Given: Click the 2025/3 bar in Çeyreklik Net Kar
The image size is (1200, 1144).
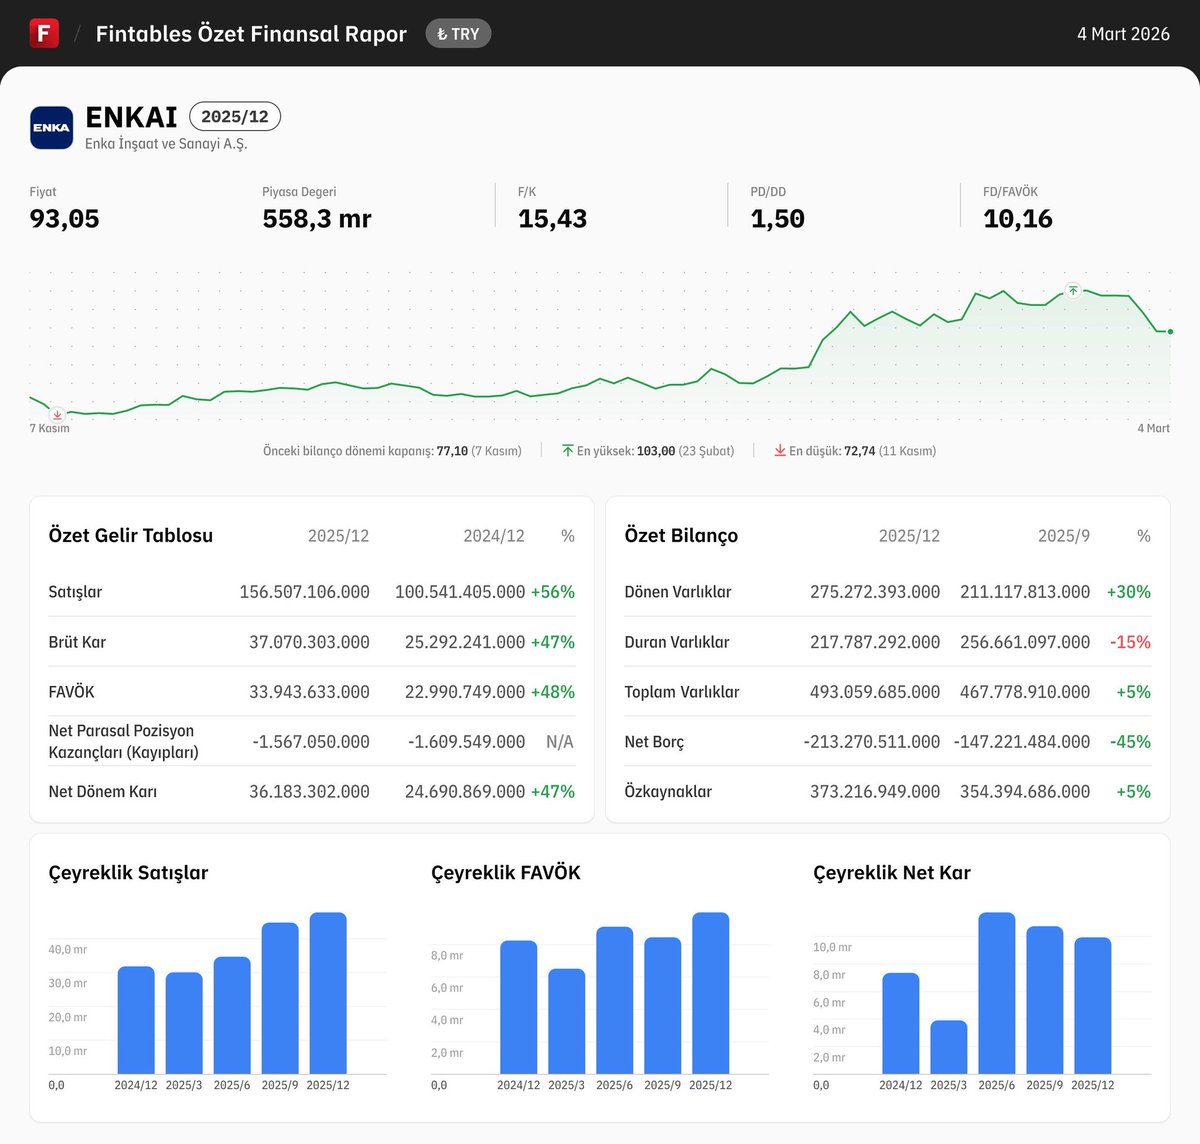Looking at the screenshot, I should coord(949,1047).
